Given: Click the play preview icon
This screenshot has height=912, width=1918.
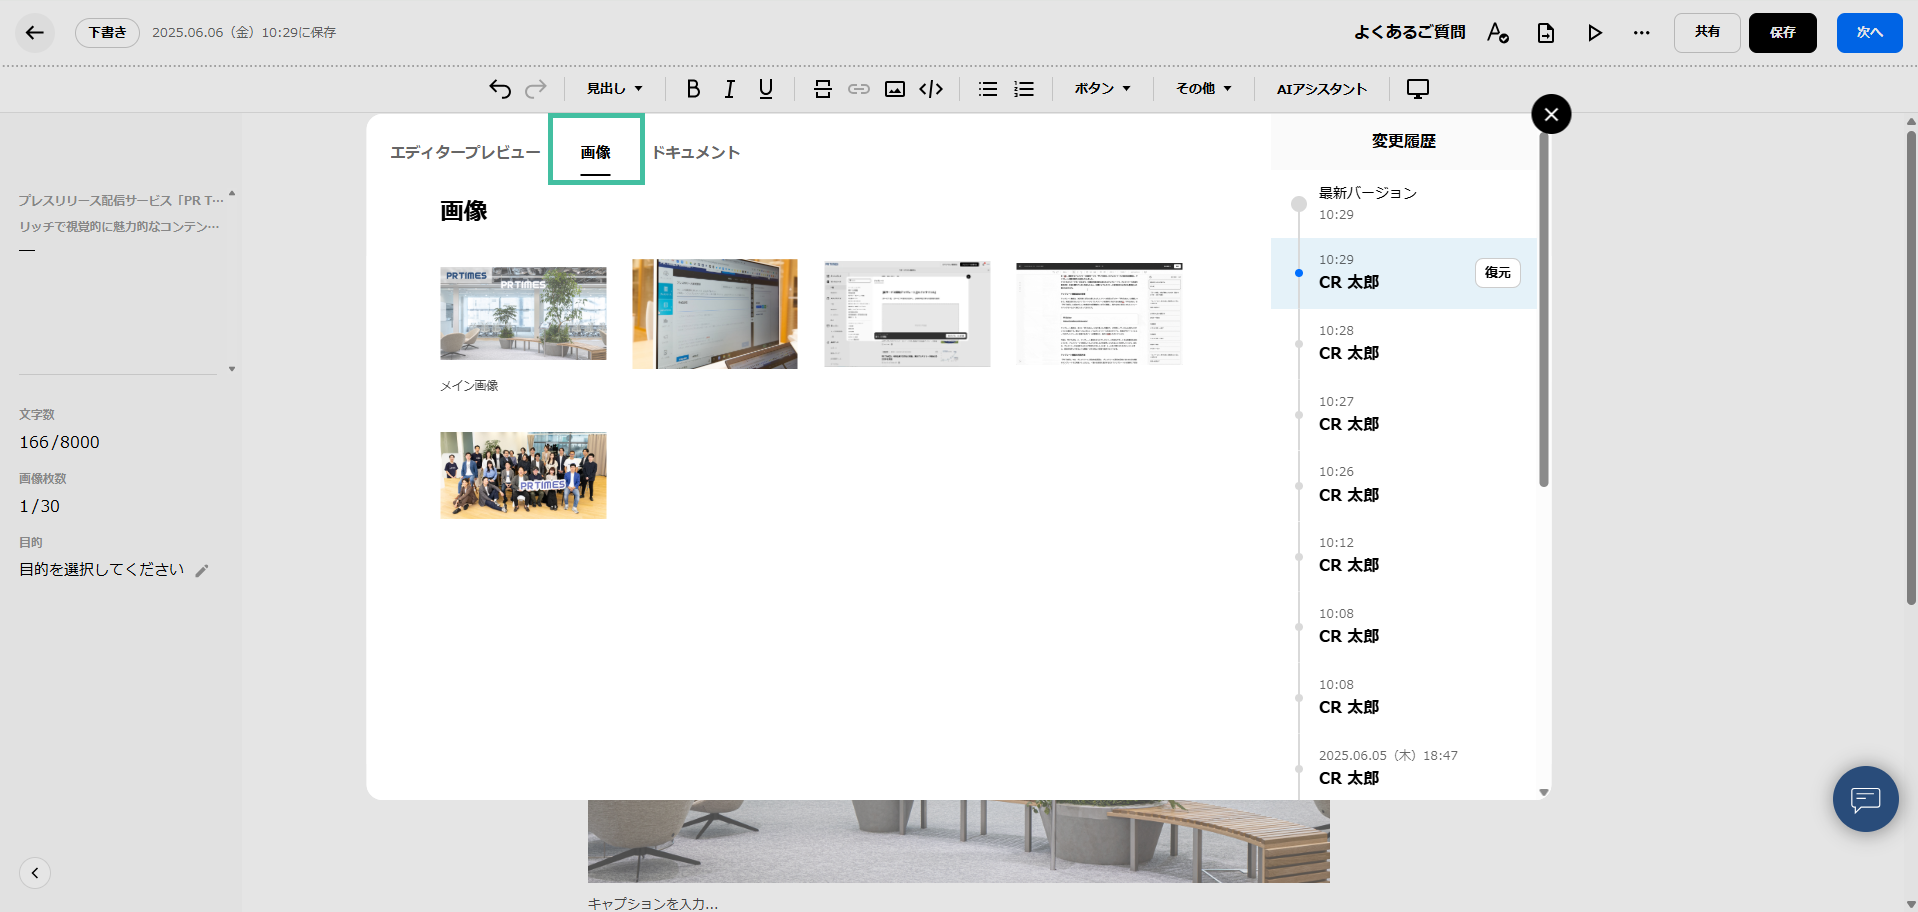Looking at the screenshot, I should pos(1594,33).
